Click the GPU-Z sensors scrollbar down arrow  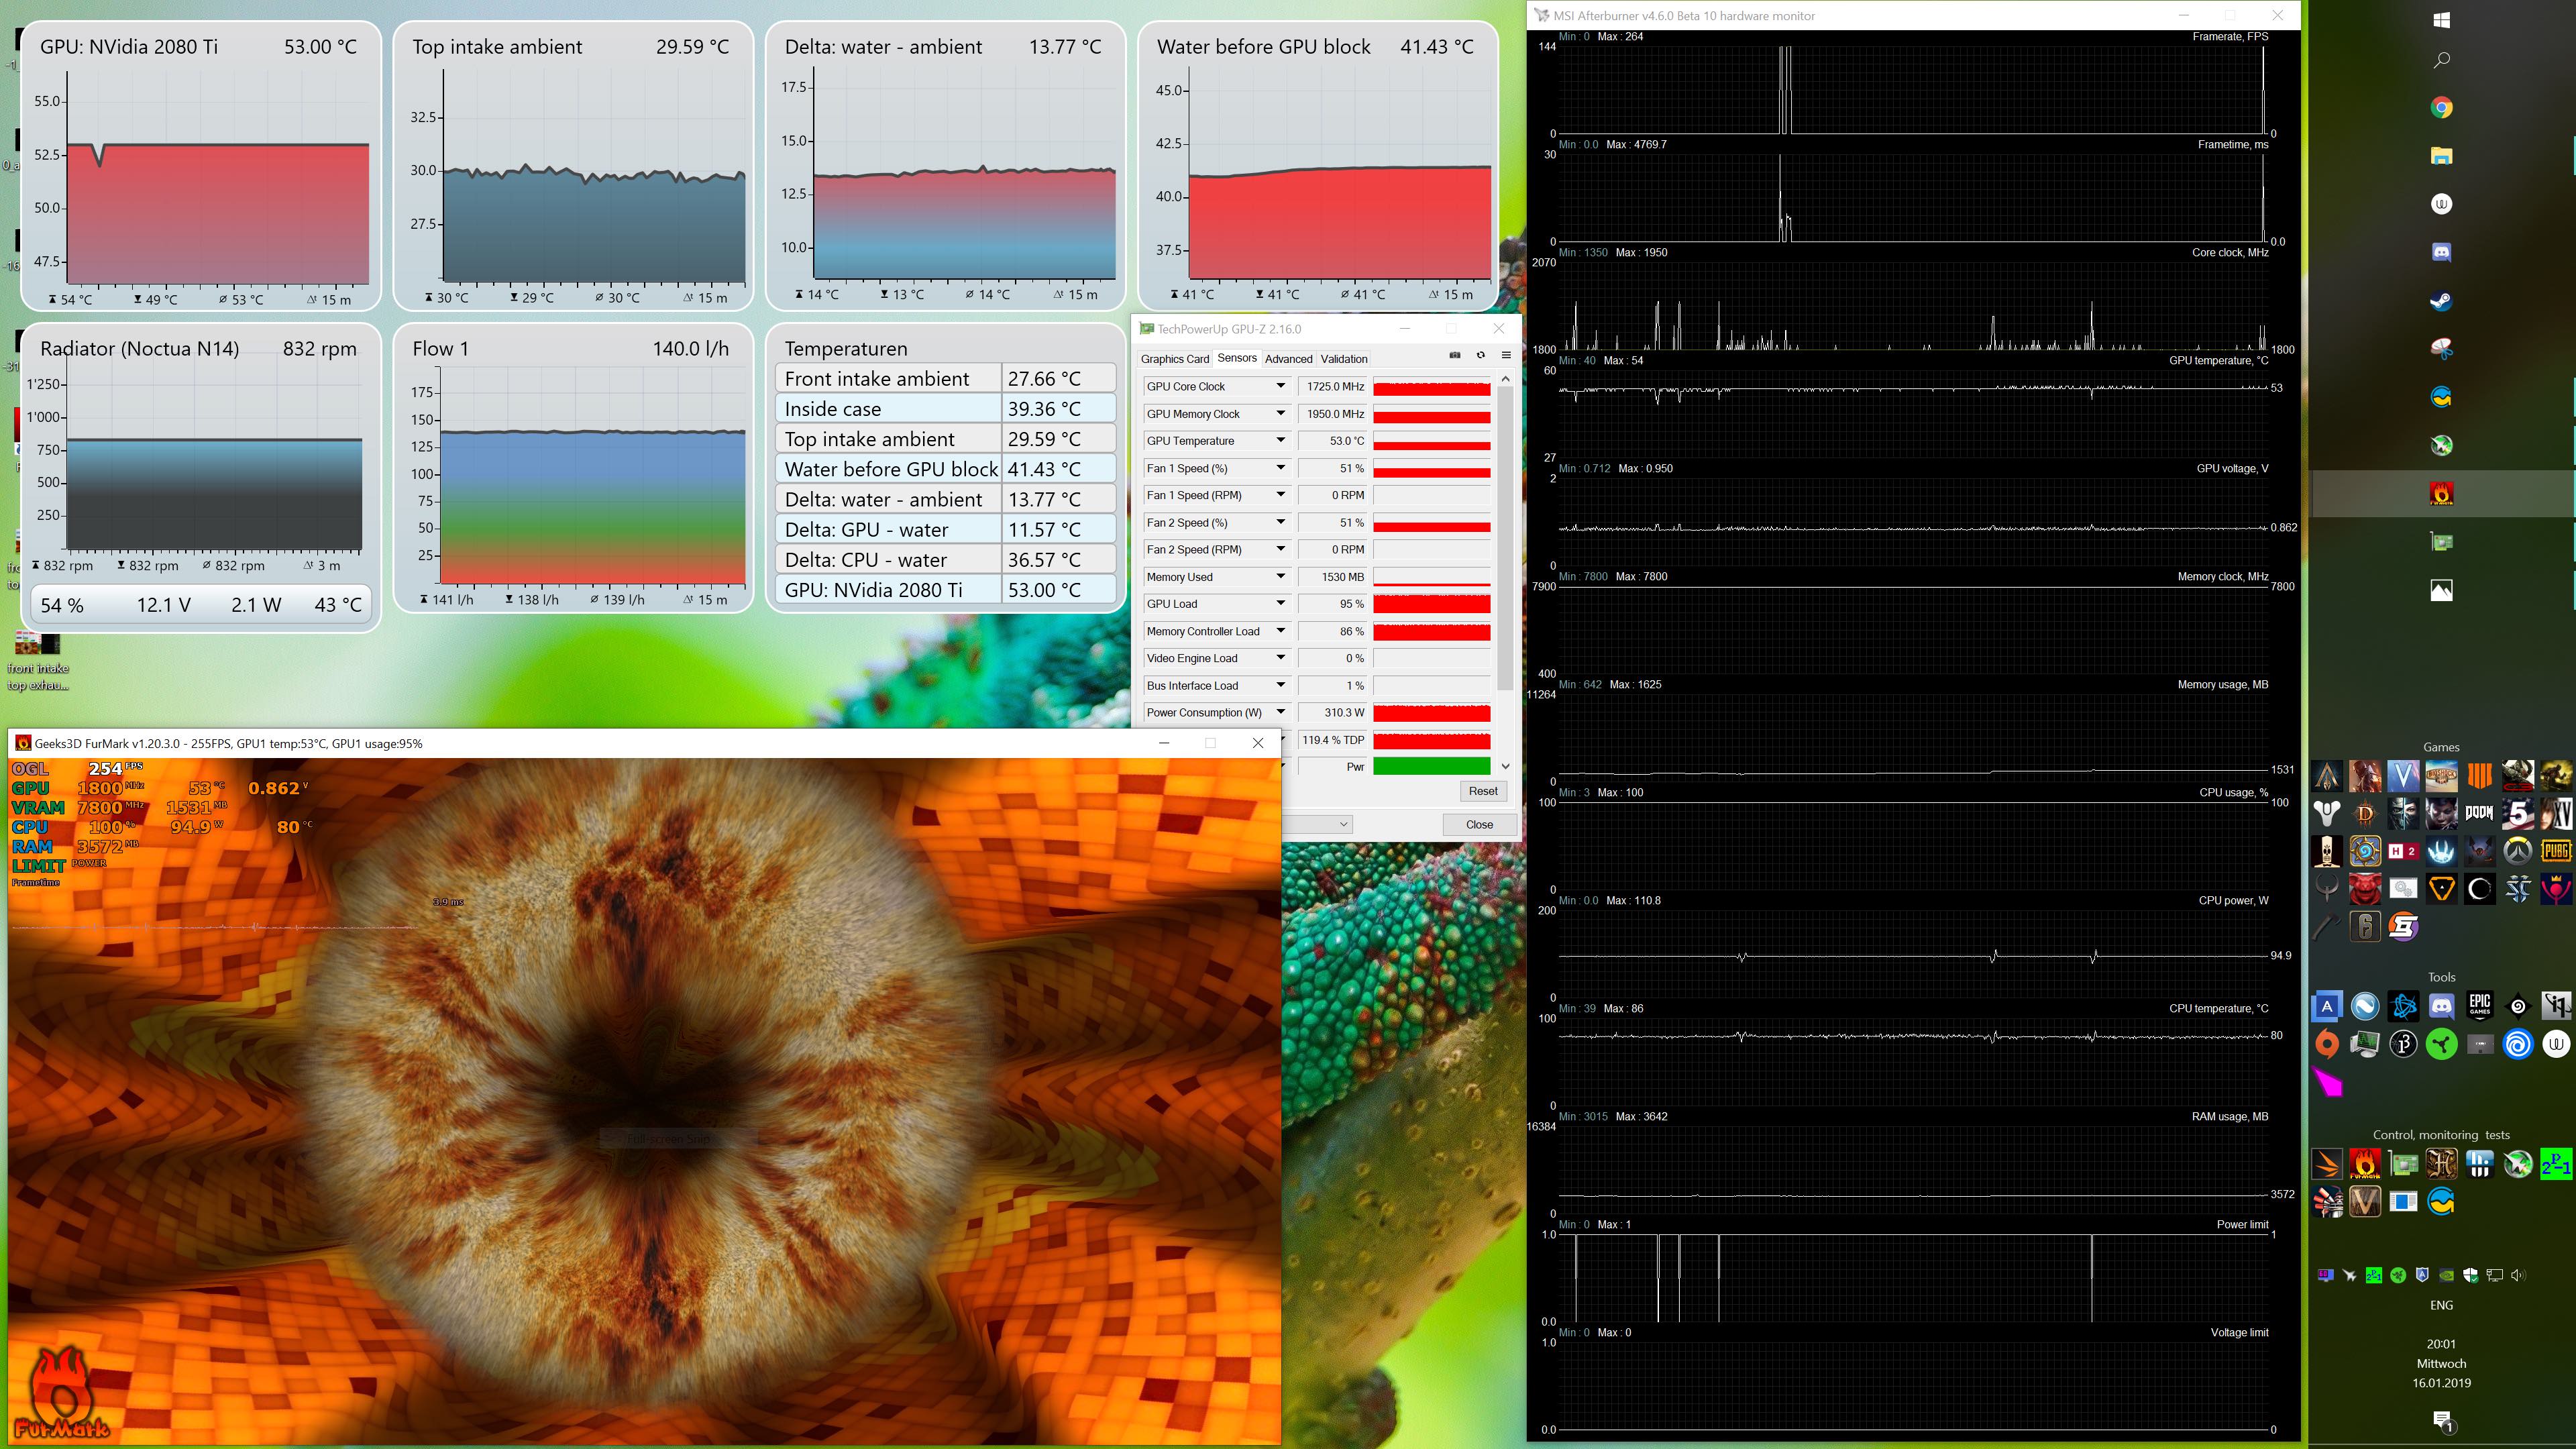[1506, 767]
